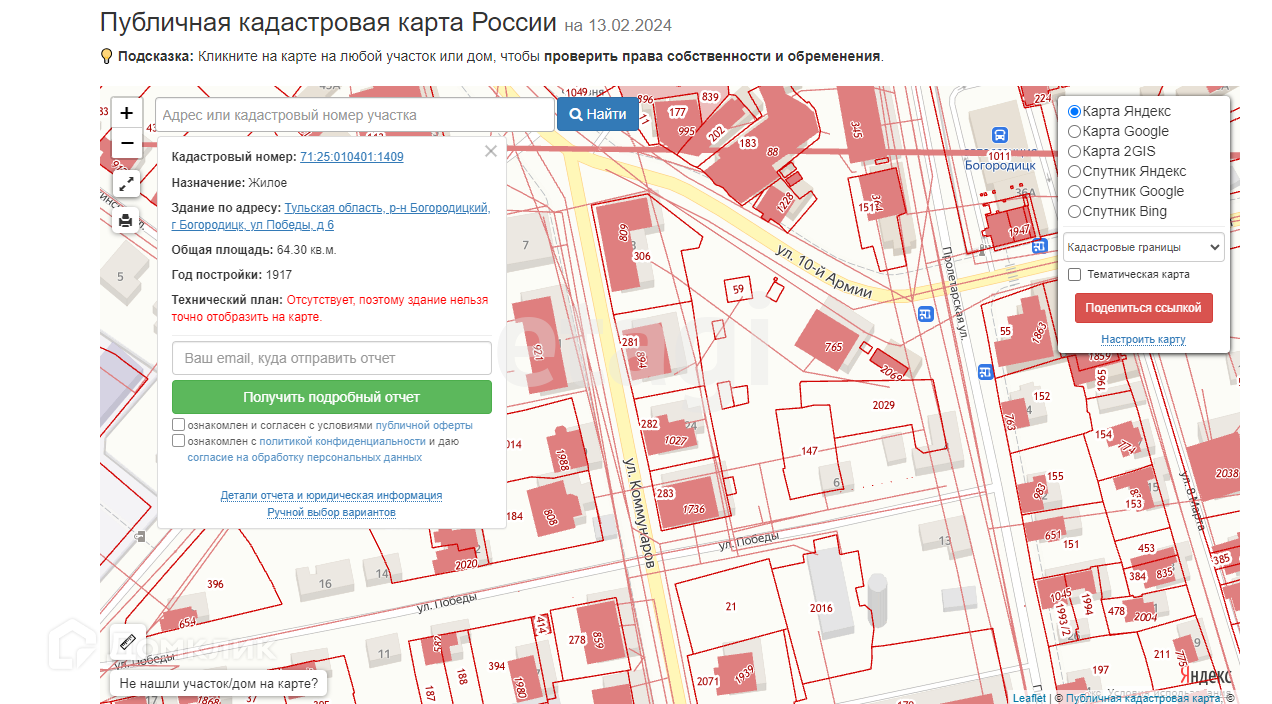
Task: Select Спутник Google layer
Action: point(1075,191)
